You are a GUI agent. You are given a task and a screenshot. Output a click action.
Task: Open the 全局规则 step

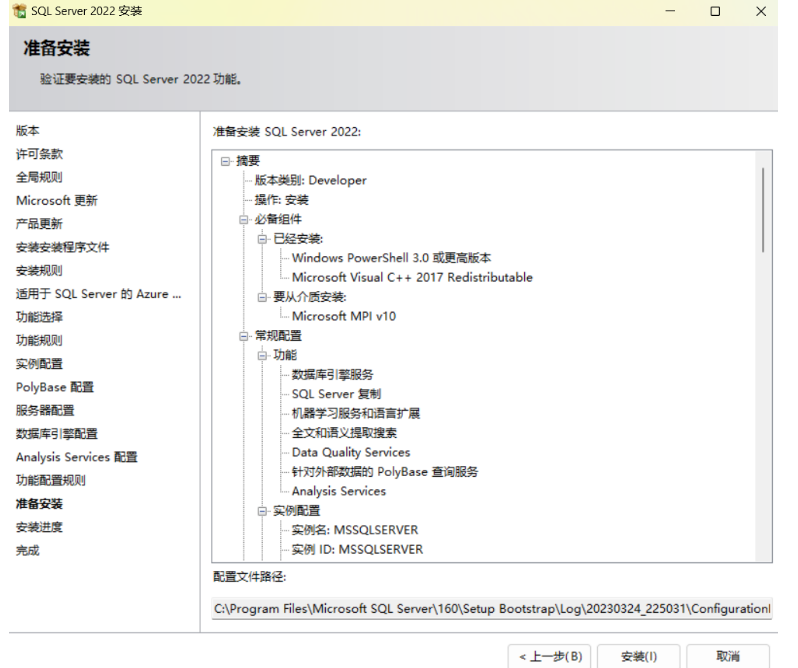(39, 177)
